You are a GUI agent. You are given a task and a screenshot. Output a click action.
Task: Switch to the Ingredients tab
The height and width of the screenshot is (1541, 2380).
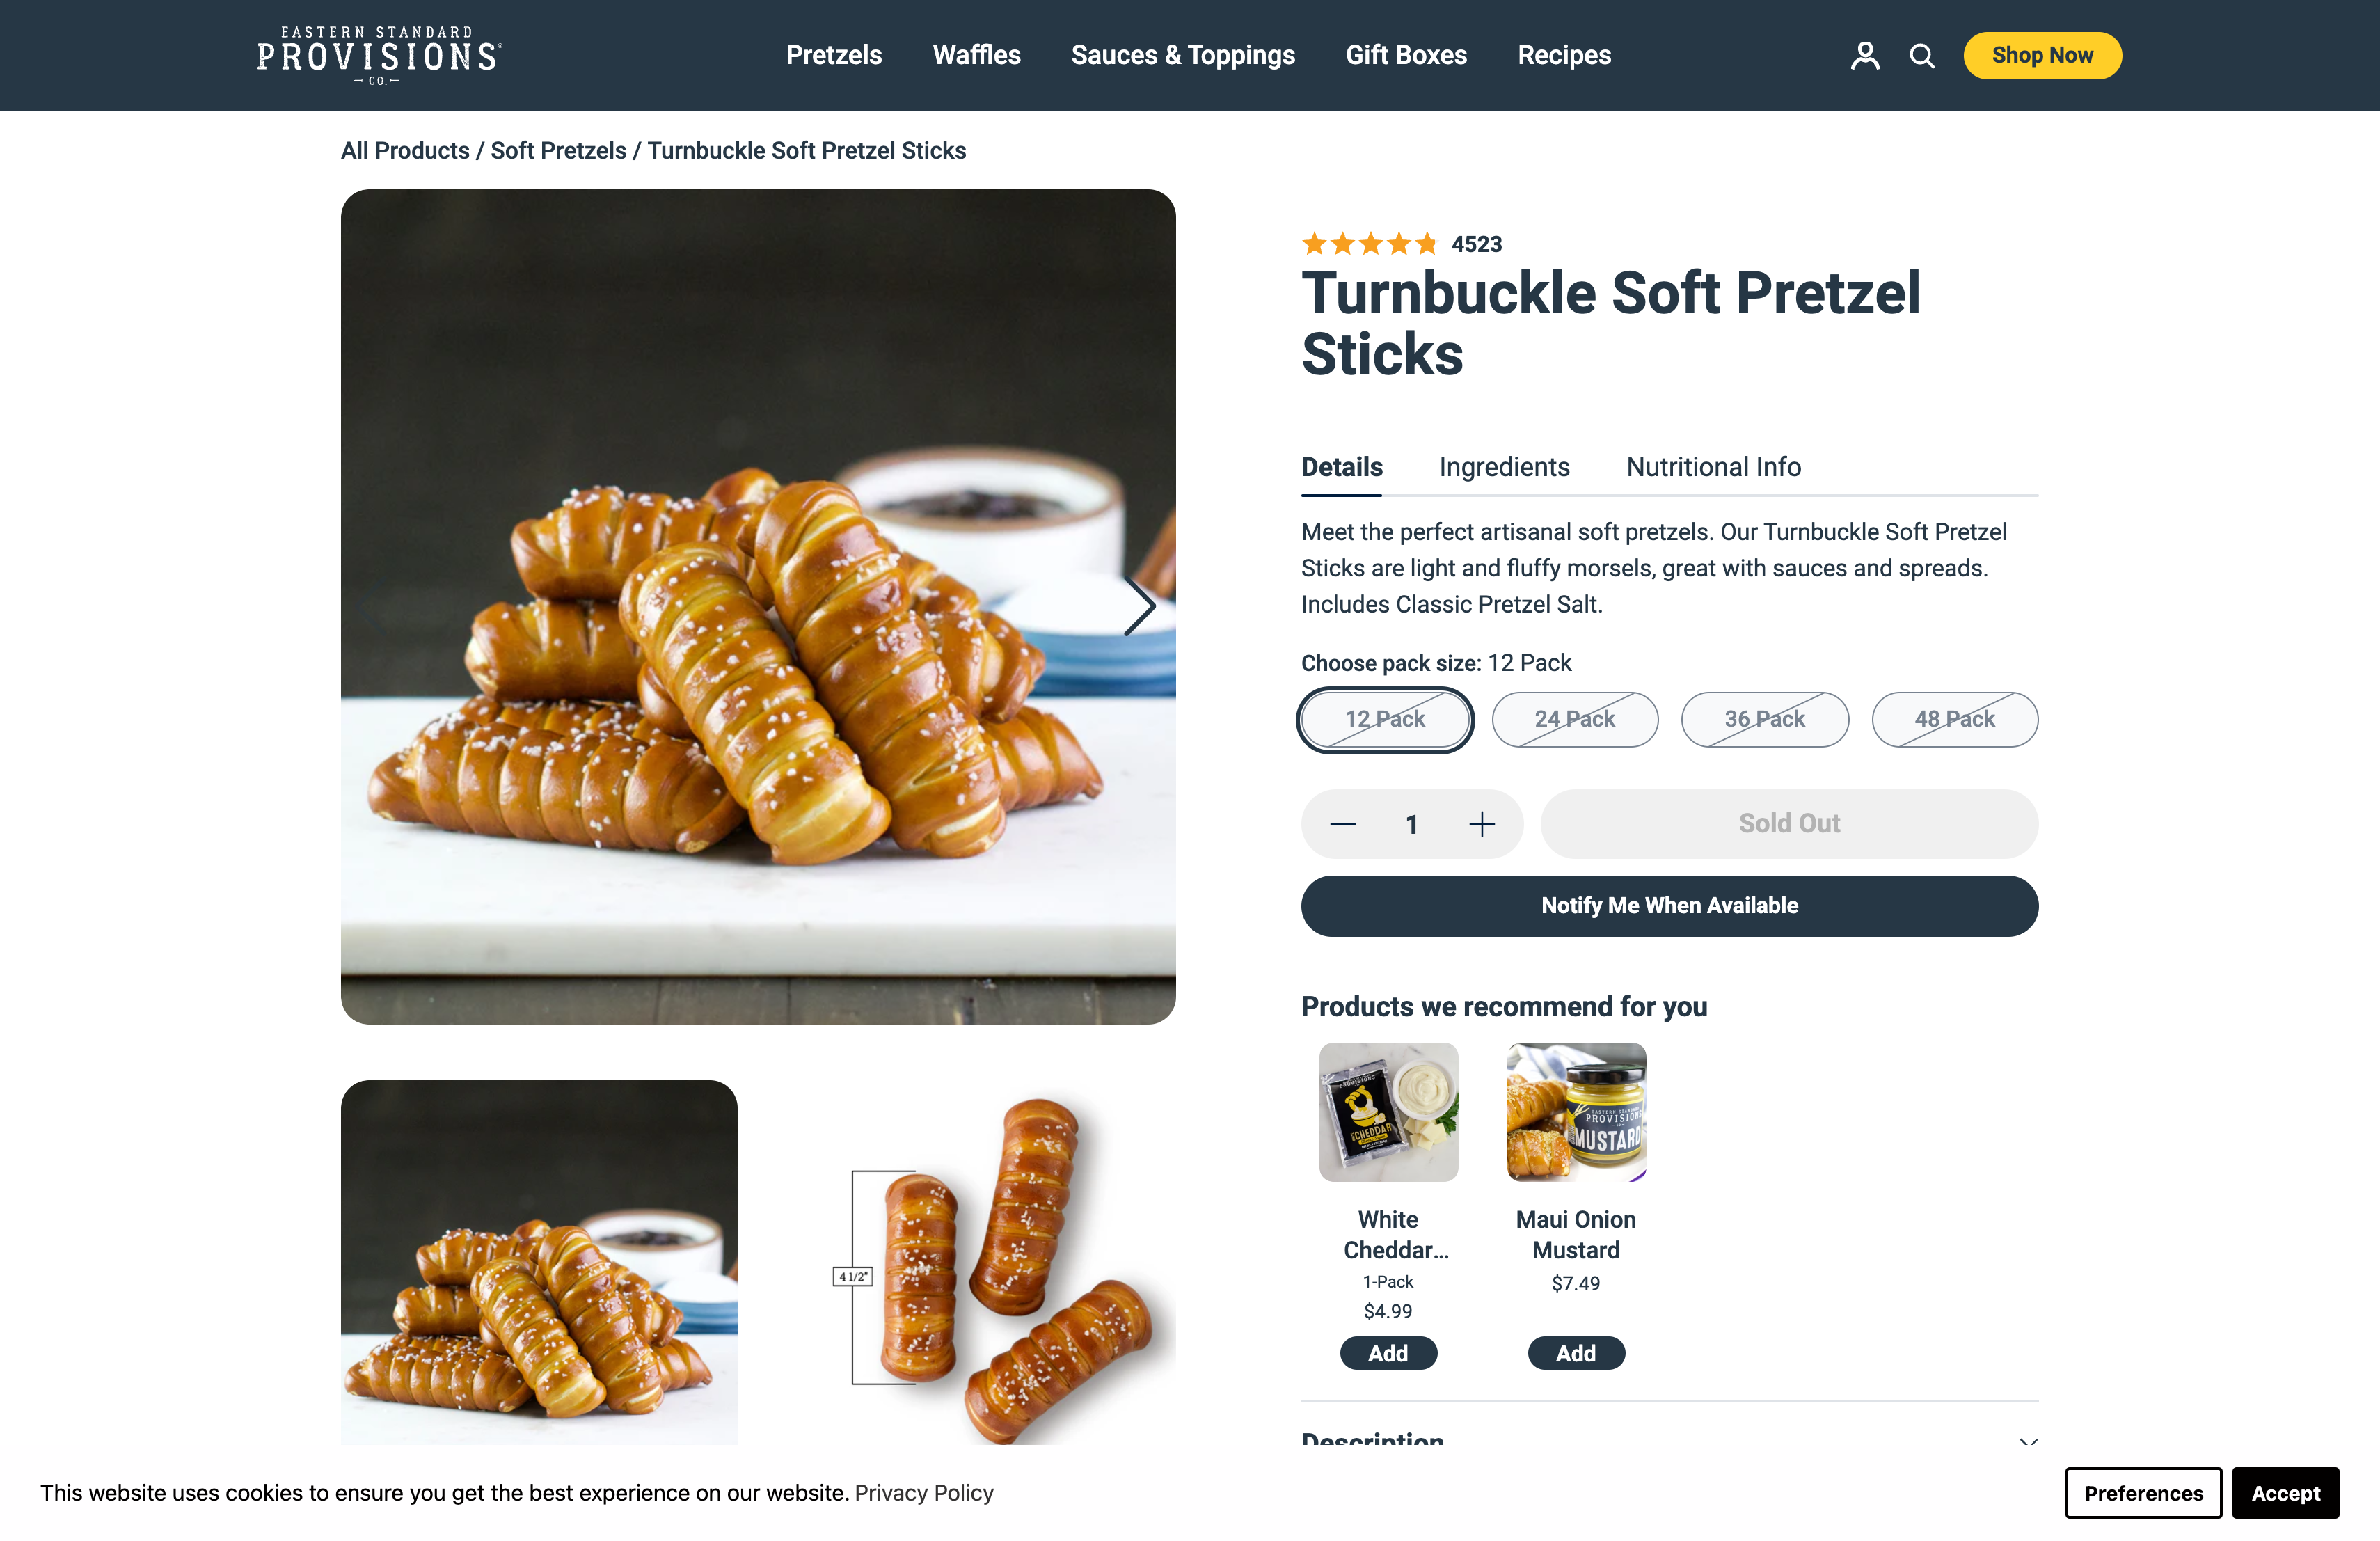pyautogui.click(x=1504, y=467)
